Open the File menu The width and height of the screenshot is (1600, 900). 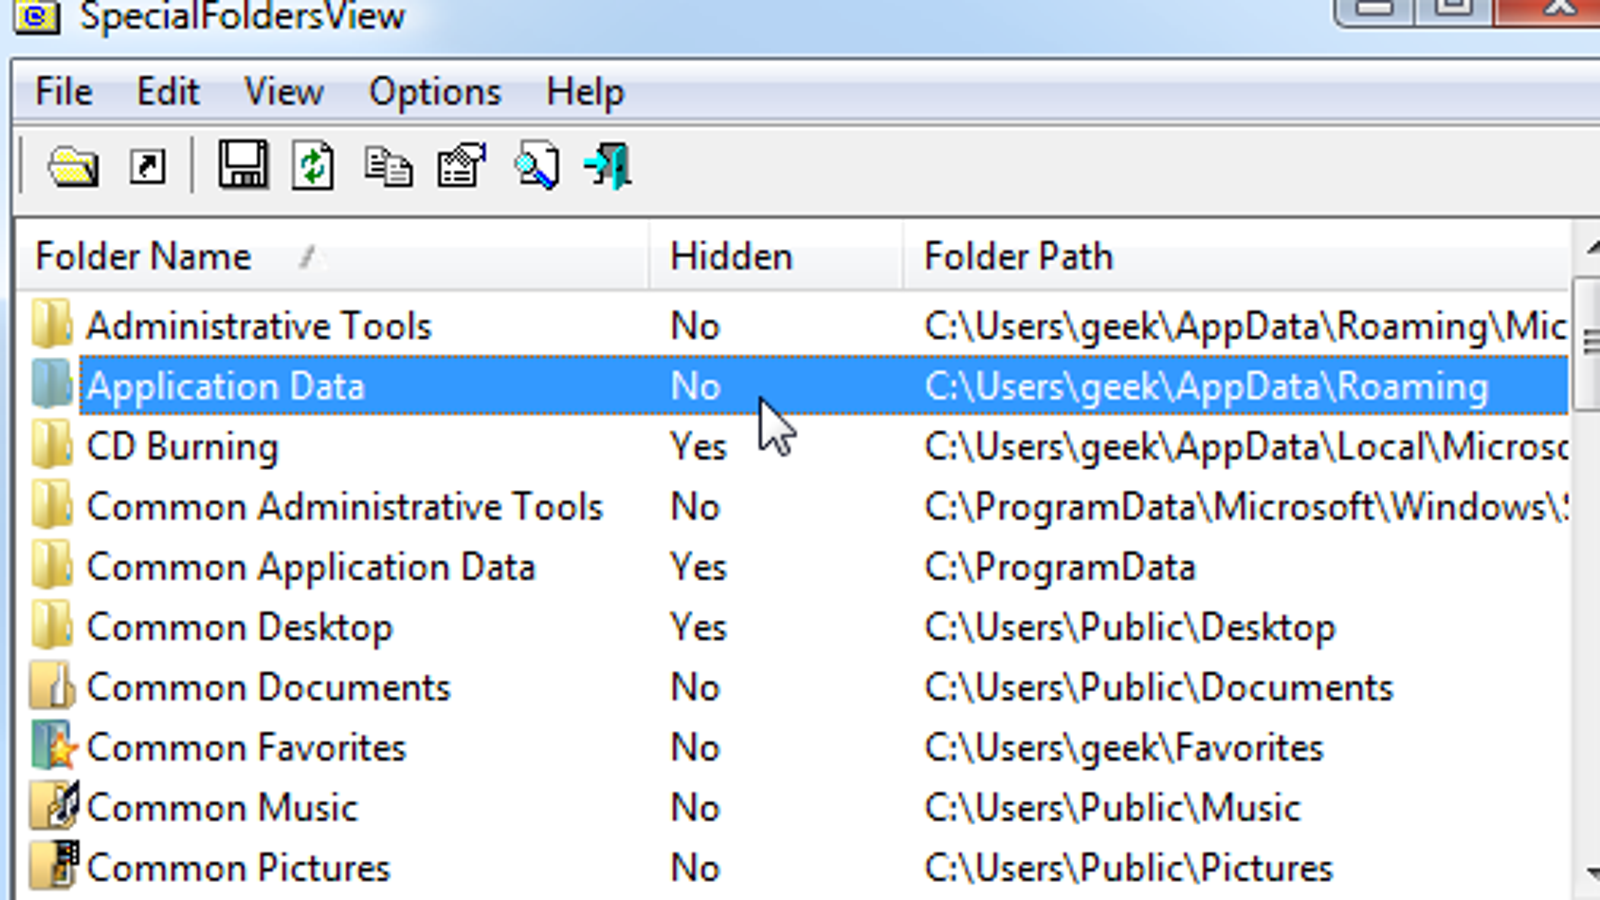click(x=64, y=92)
